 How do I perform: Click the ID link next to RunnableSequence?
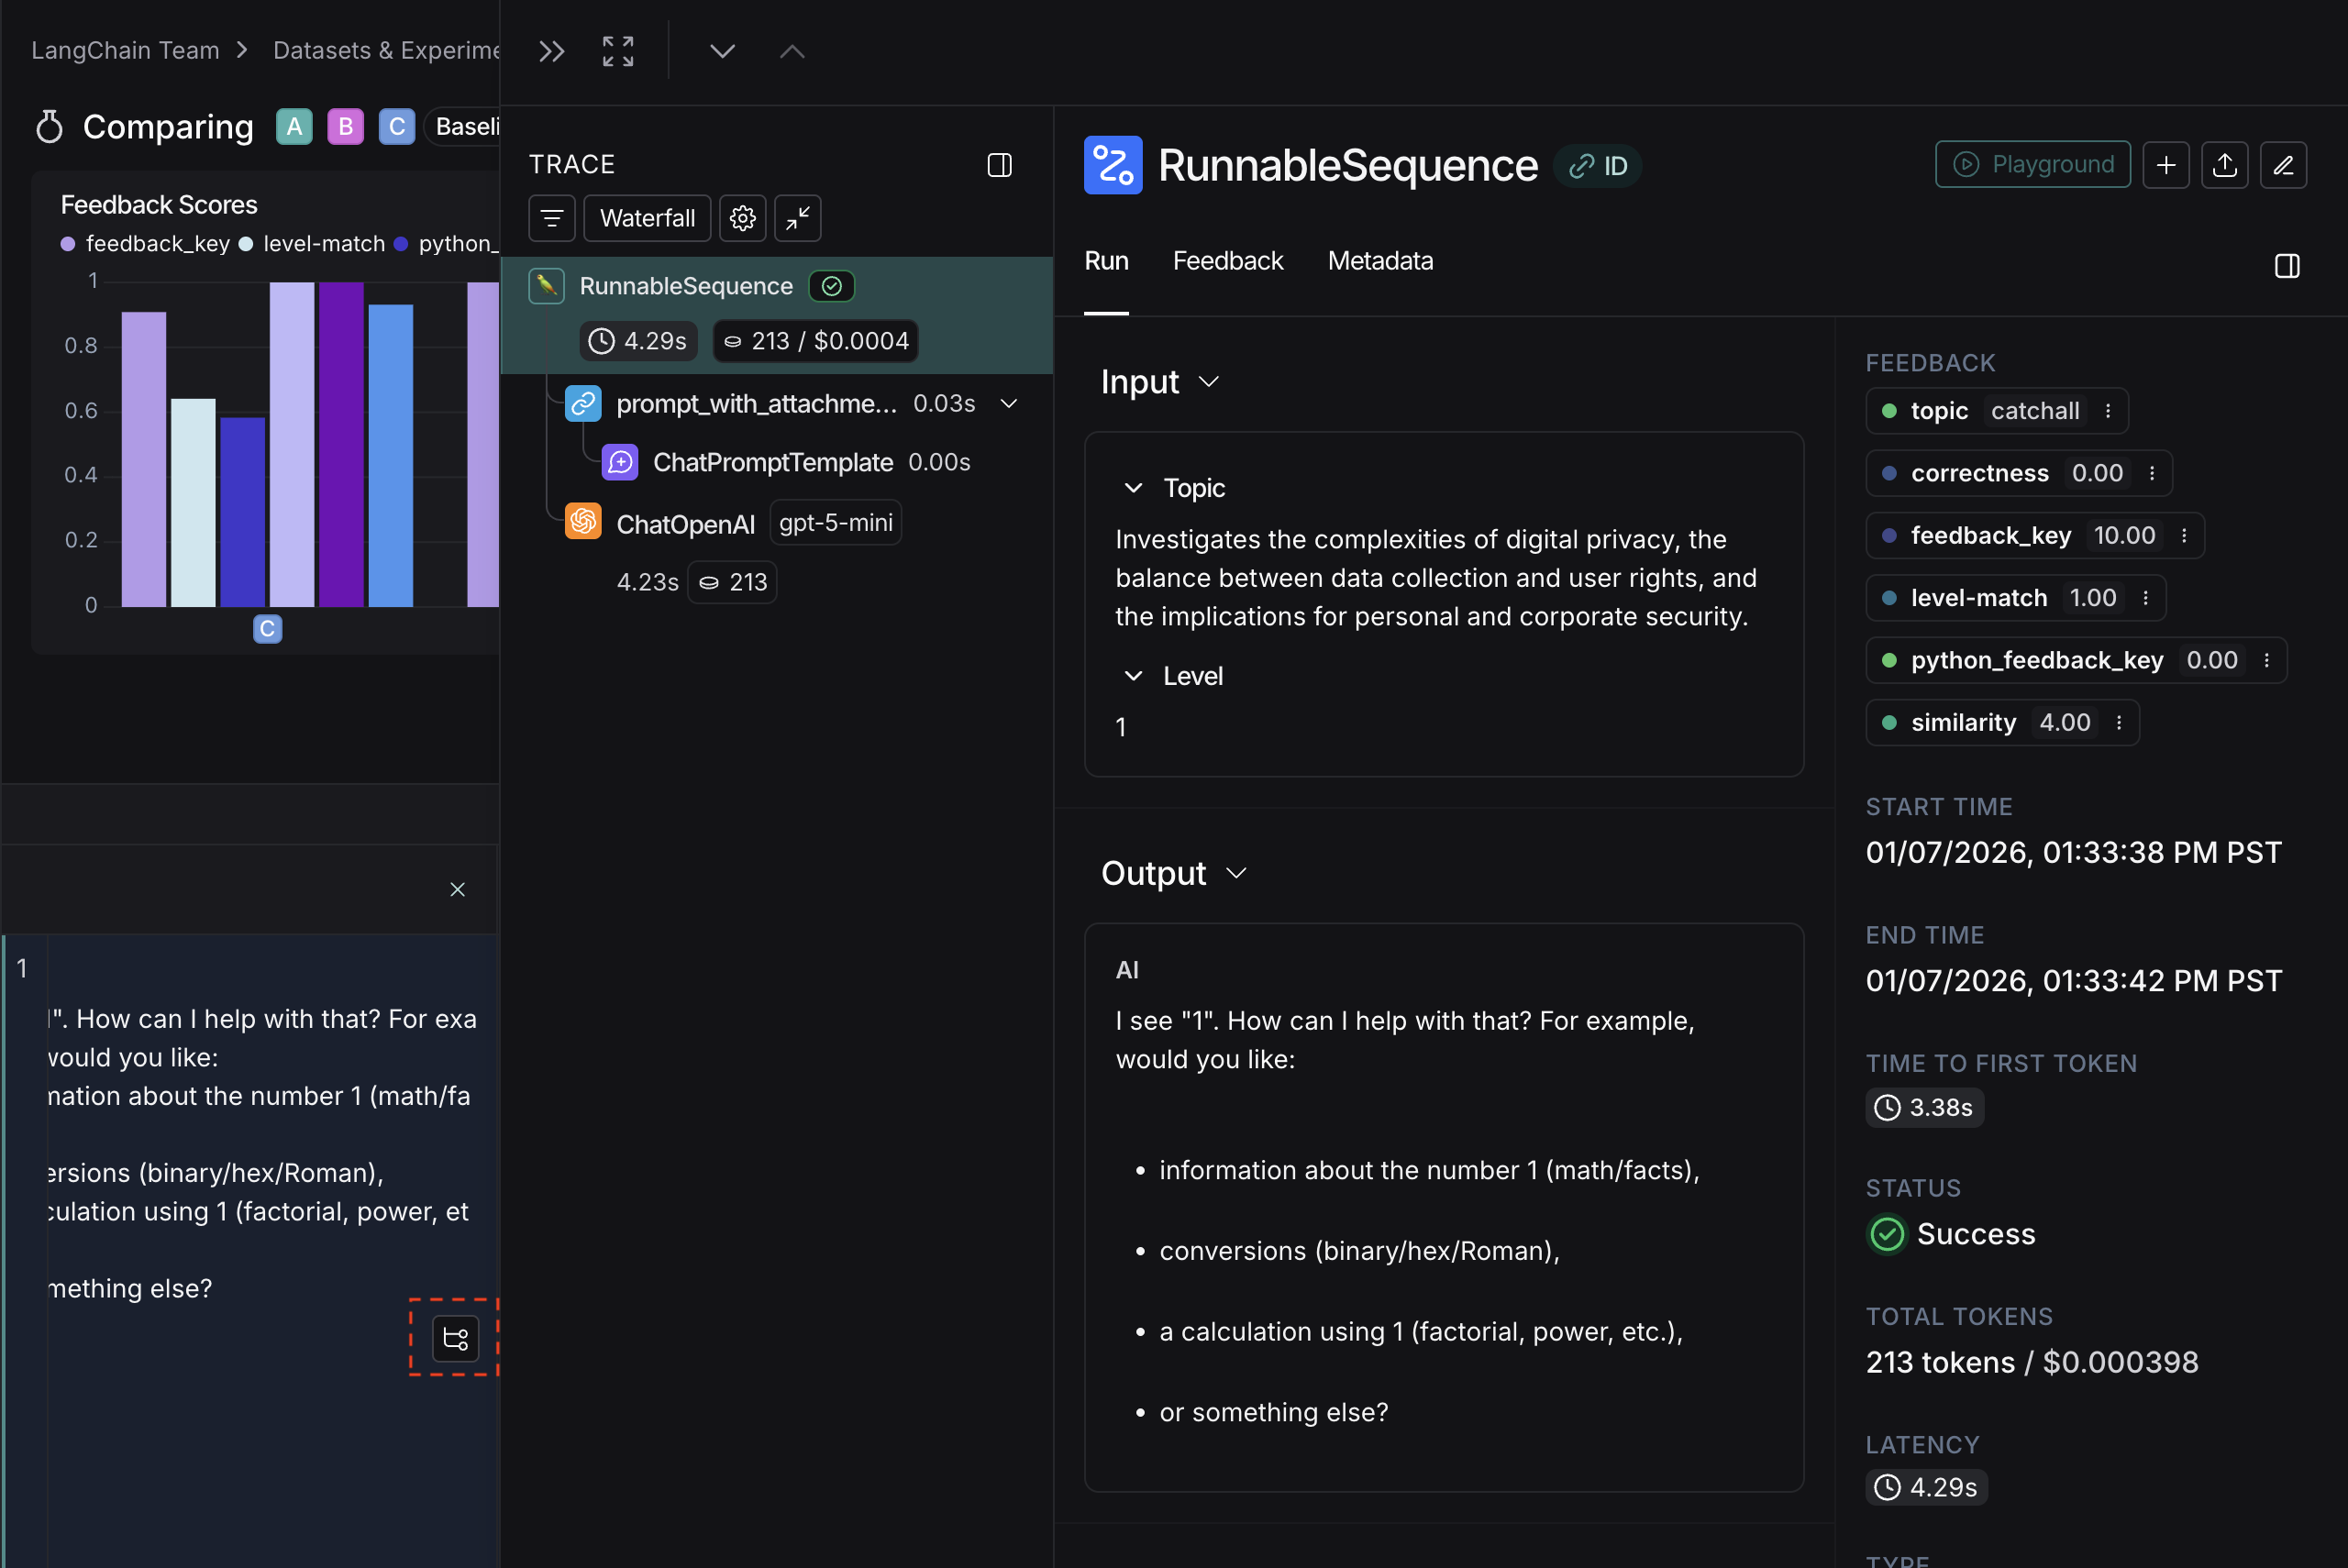click(x=1597, y=166)
